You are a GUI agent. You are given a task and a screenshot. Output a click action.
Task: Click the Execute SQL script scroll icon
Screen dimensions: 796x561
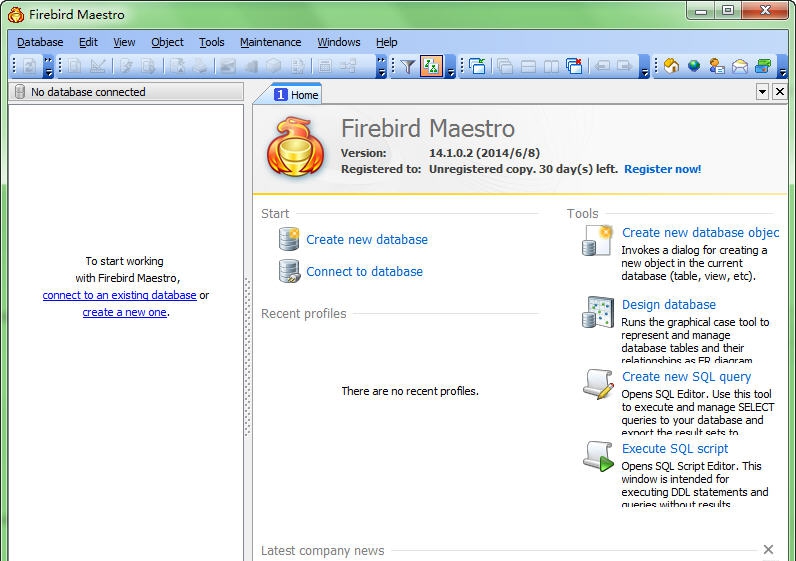[x=598, y=456]
